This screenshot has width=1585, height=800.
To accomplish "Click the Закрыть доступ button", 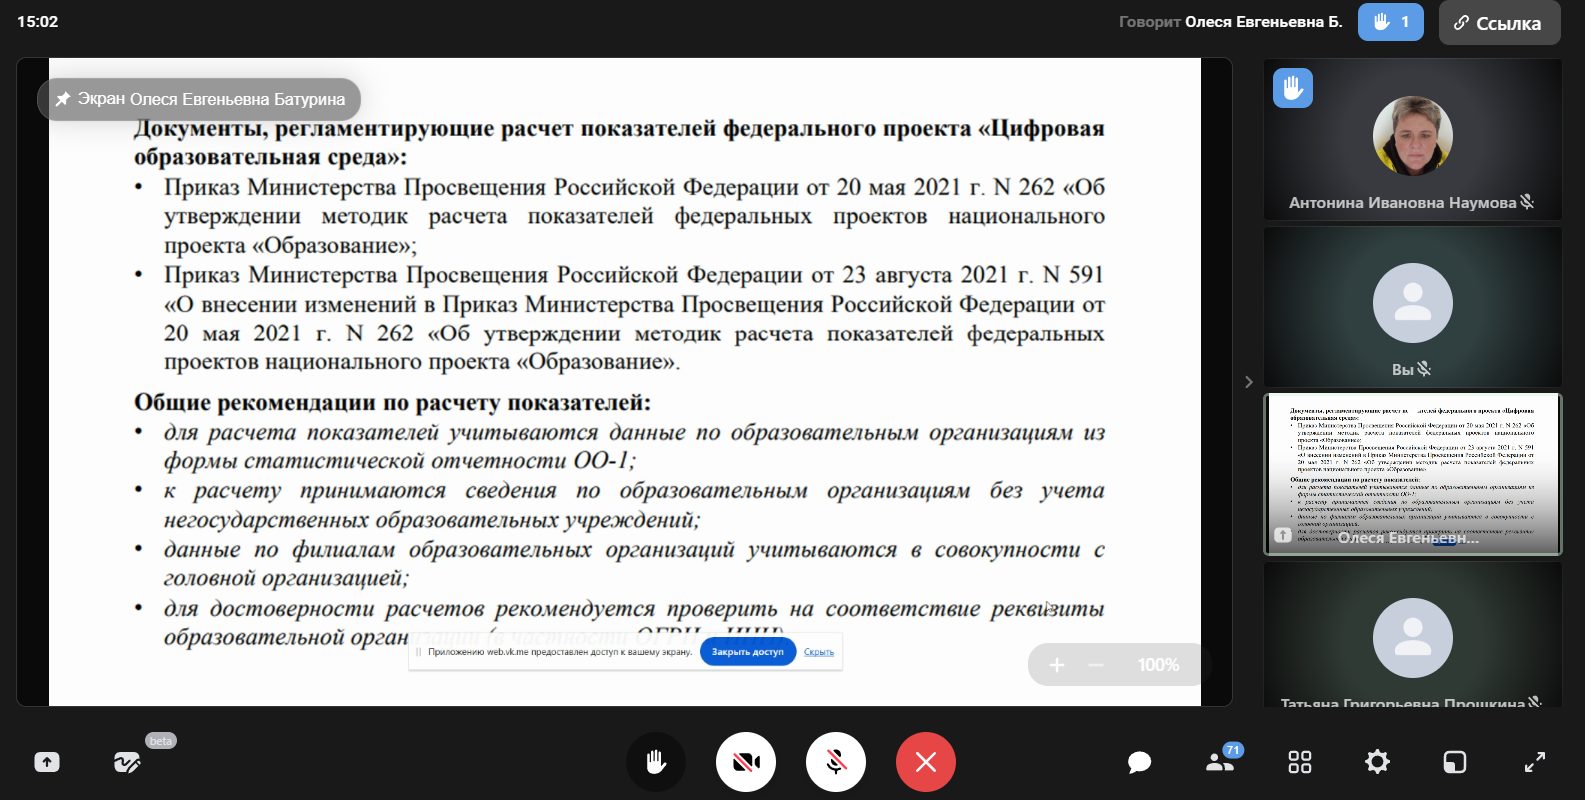I will [x=747, y=652].
